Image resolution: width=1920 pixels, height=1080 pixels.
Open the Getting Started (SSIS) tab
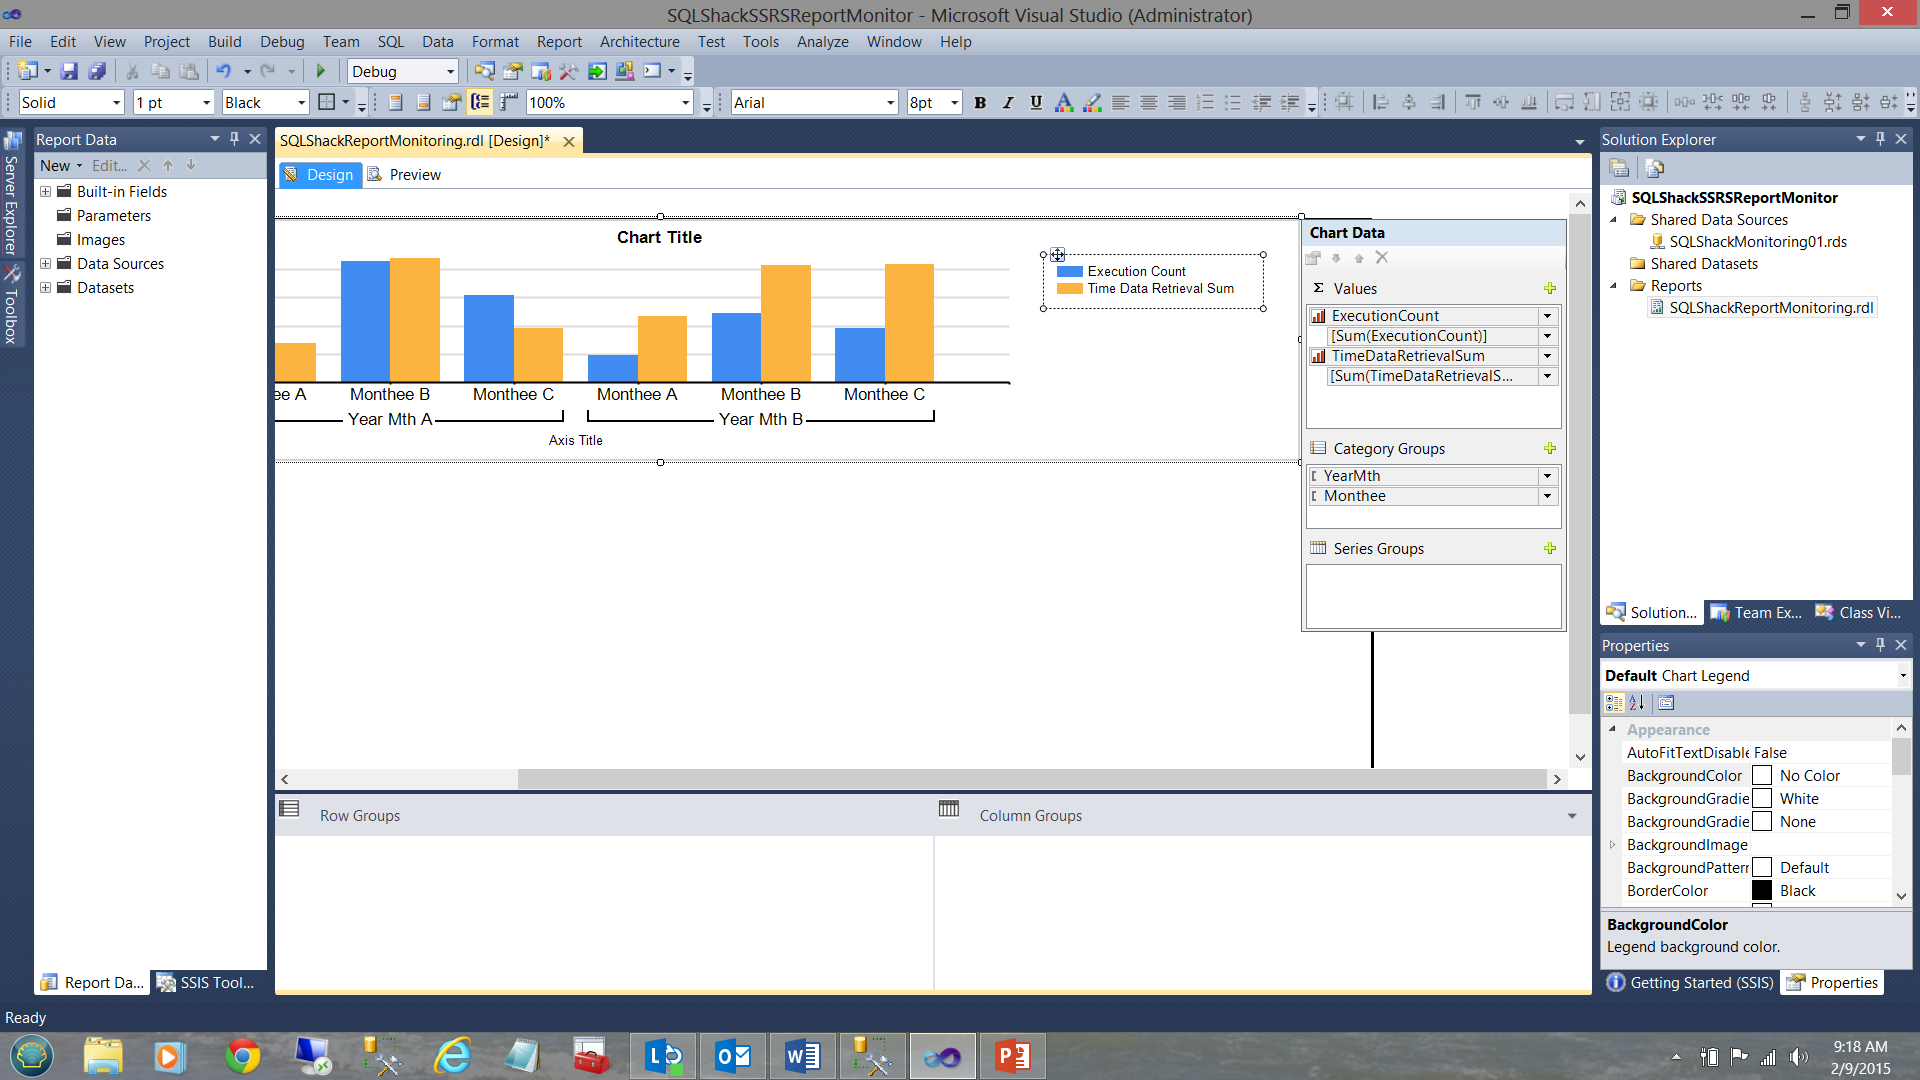coord(1691,982)
